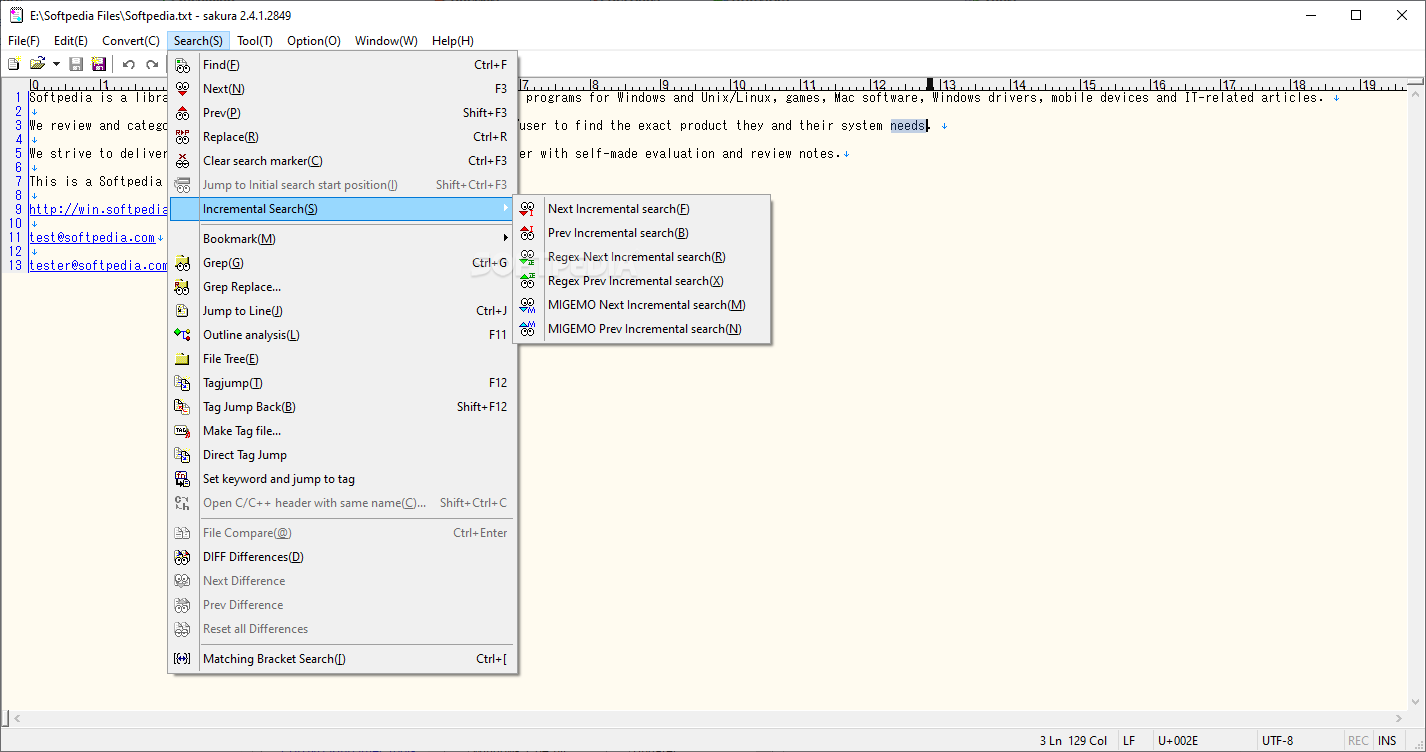Click the '3 Ln 129 Col' status entry
1426x752 pixels.
click(x=1073, y=741)
